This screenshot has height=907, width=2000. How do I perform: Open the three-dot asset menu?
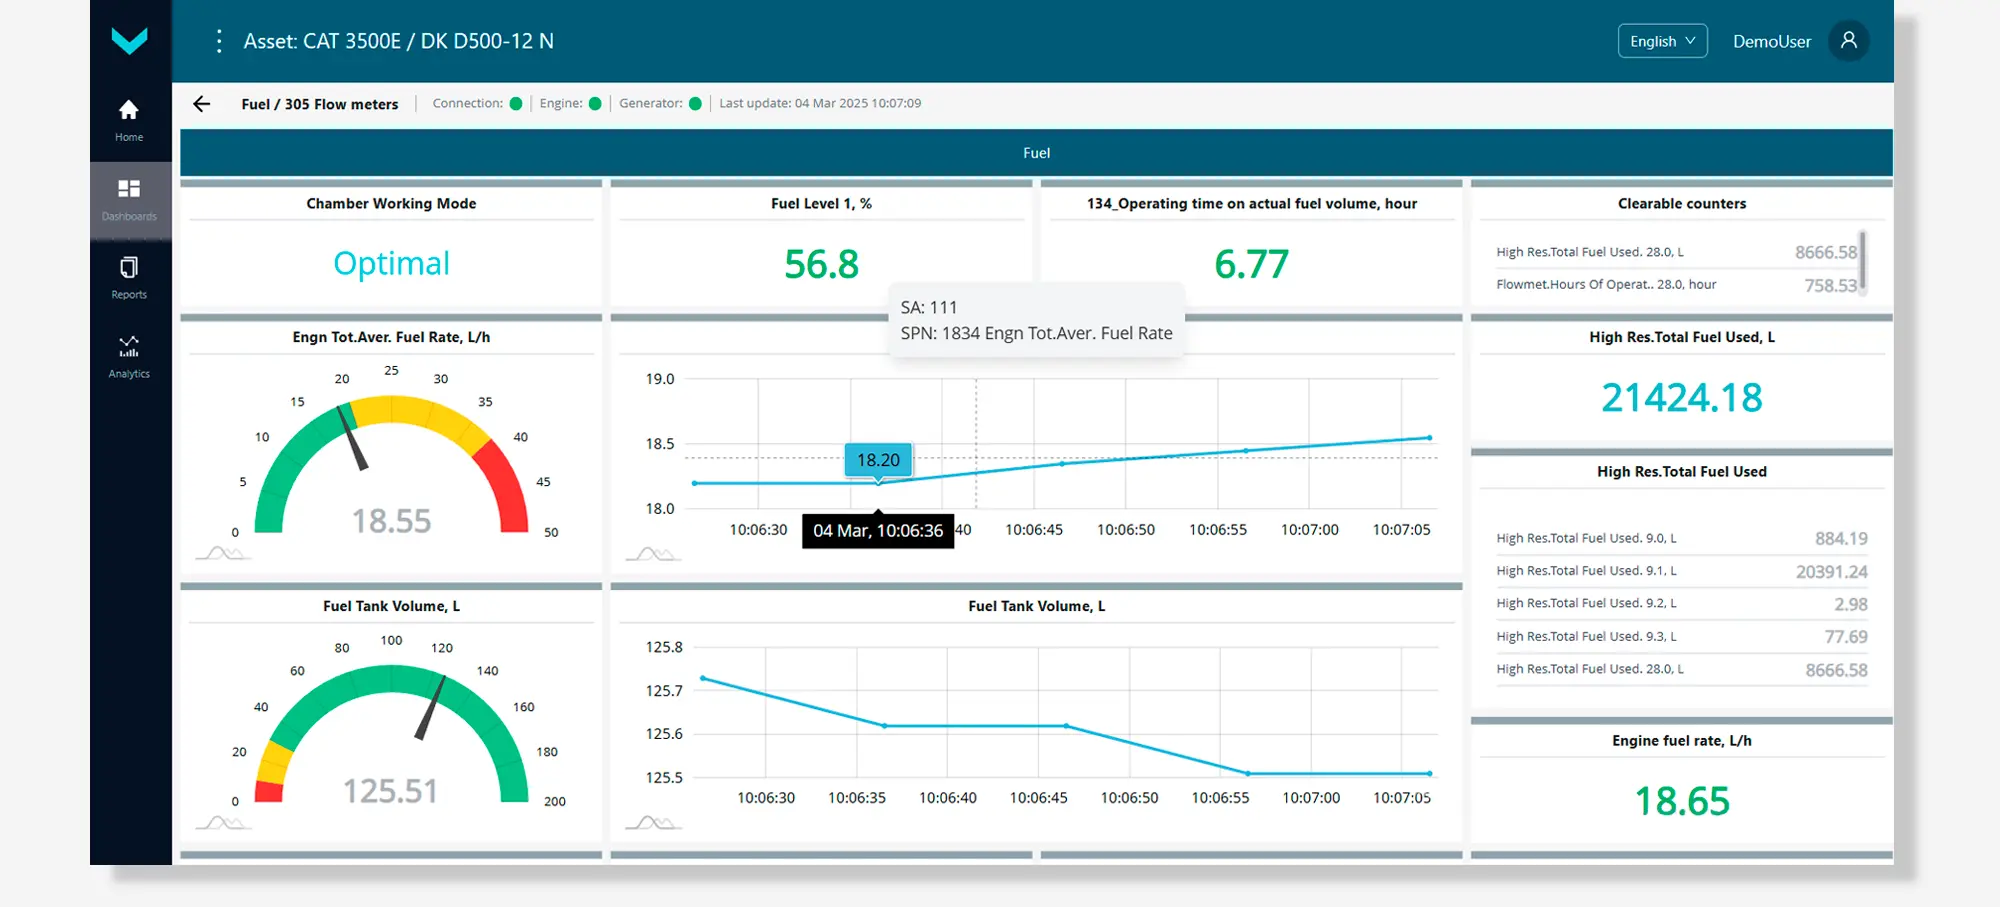(219, 41)
